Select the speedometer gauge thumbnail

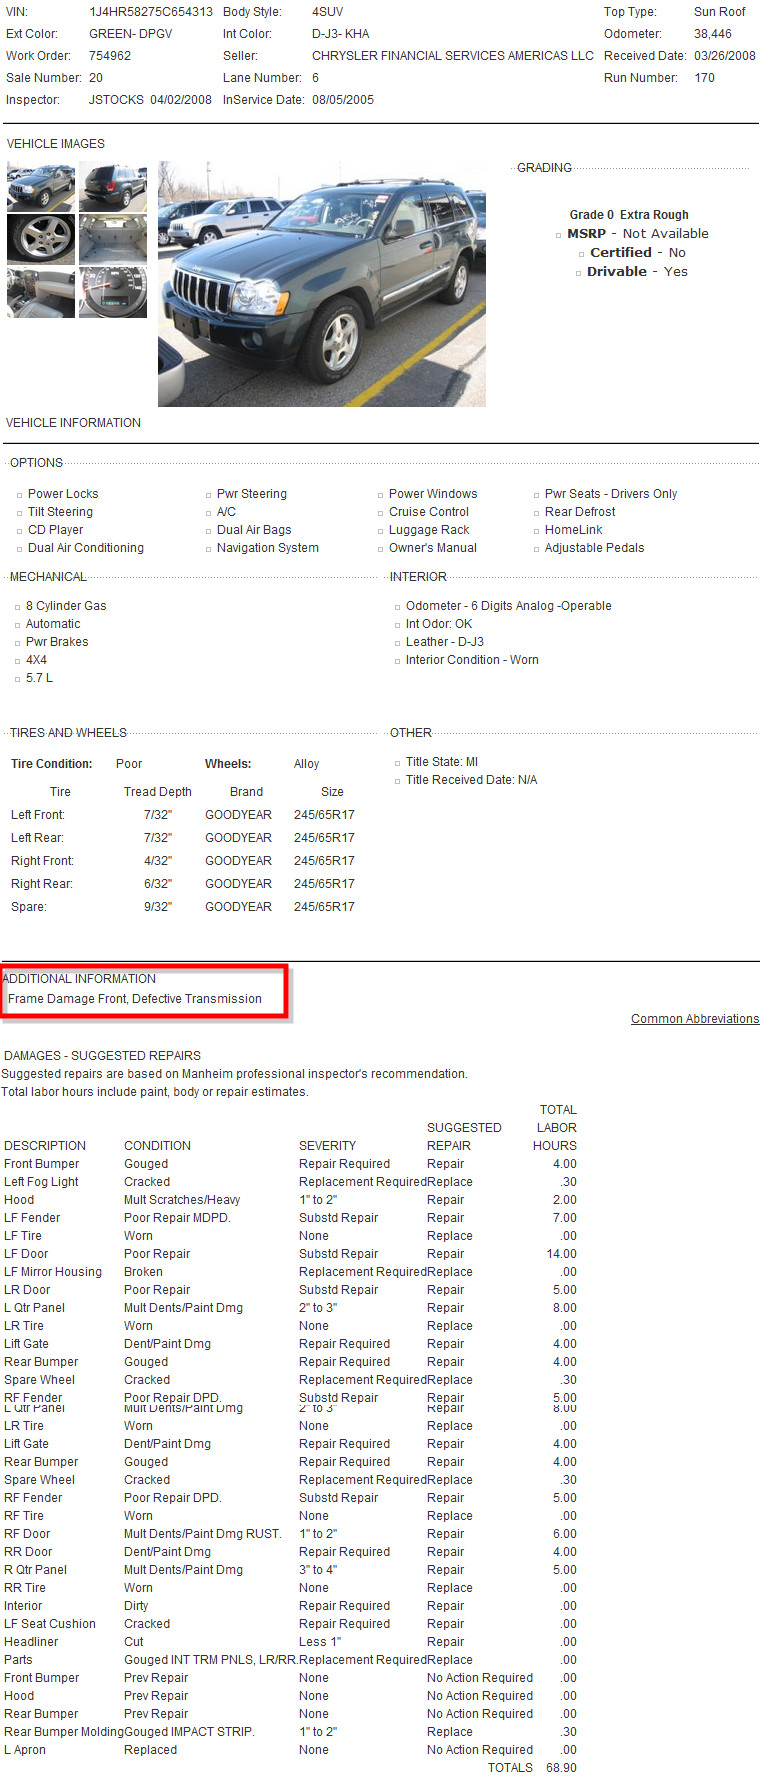click(113, 292)
